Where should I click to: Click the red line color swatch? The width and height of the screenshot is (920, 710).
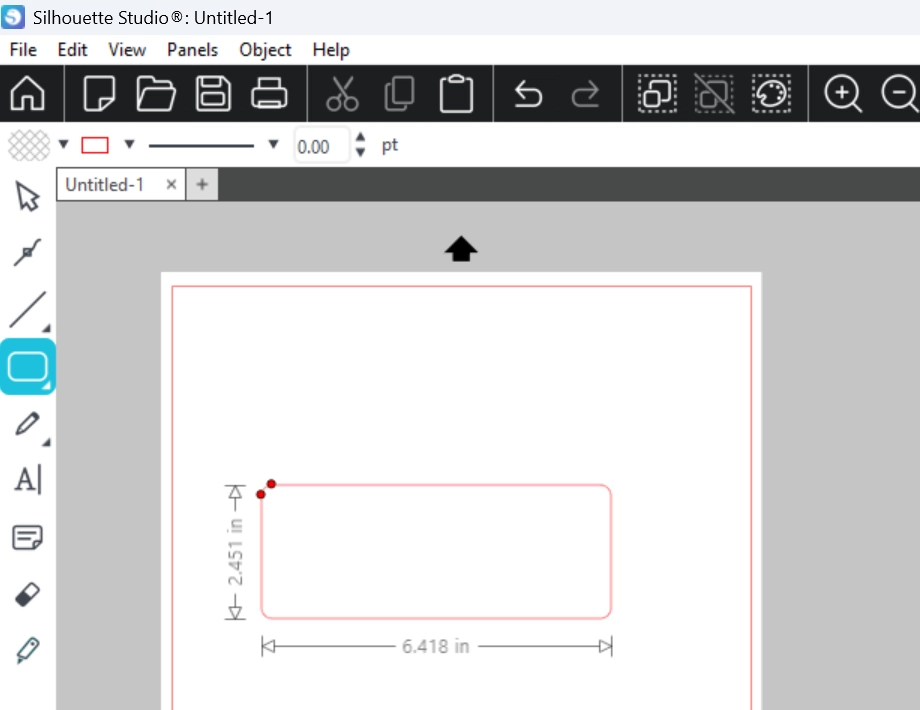(x=95, y=145)
